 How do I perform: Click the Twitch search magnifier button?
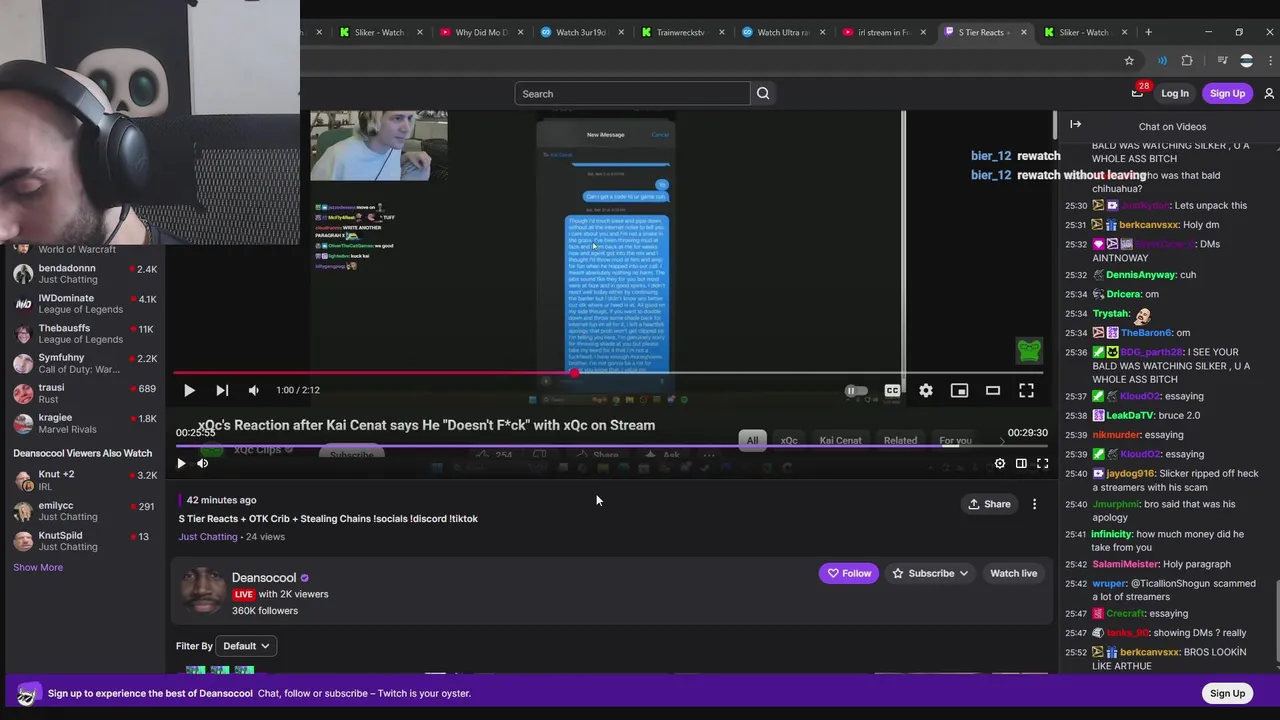click(763, 93)
